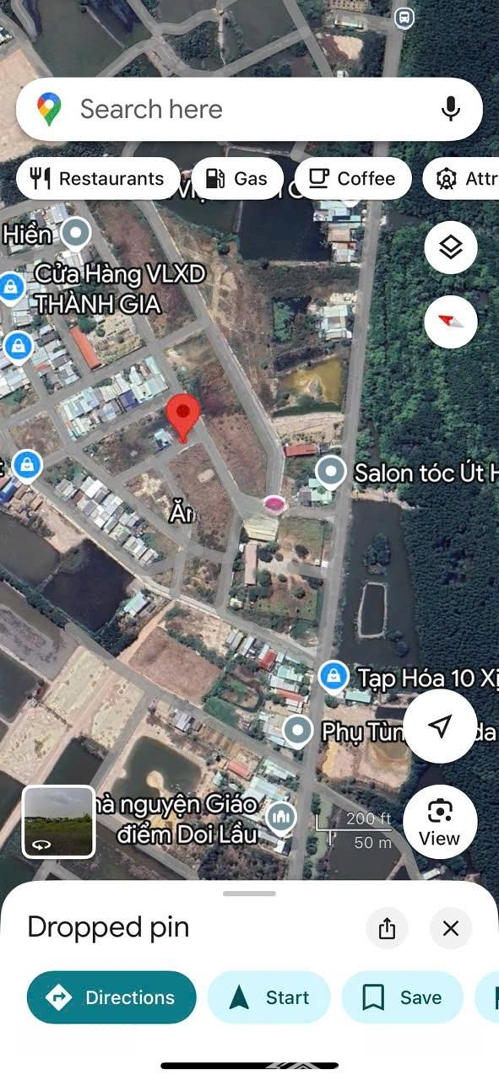Tap the Start navigation button

pos(269,997)
